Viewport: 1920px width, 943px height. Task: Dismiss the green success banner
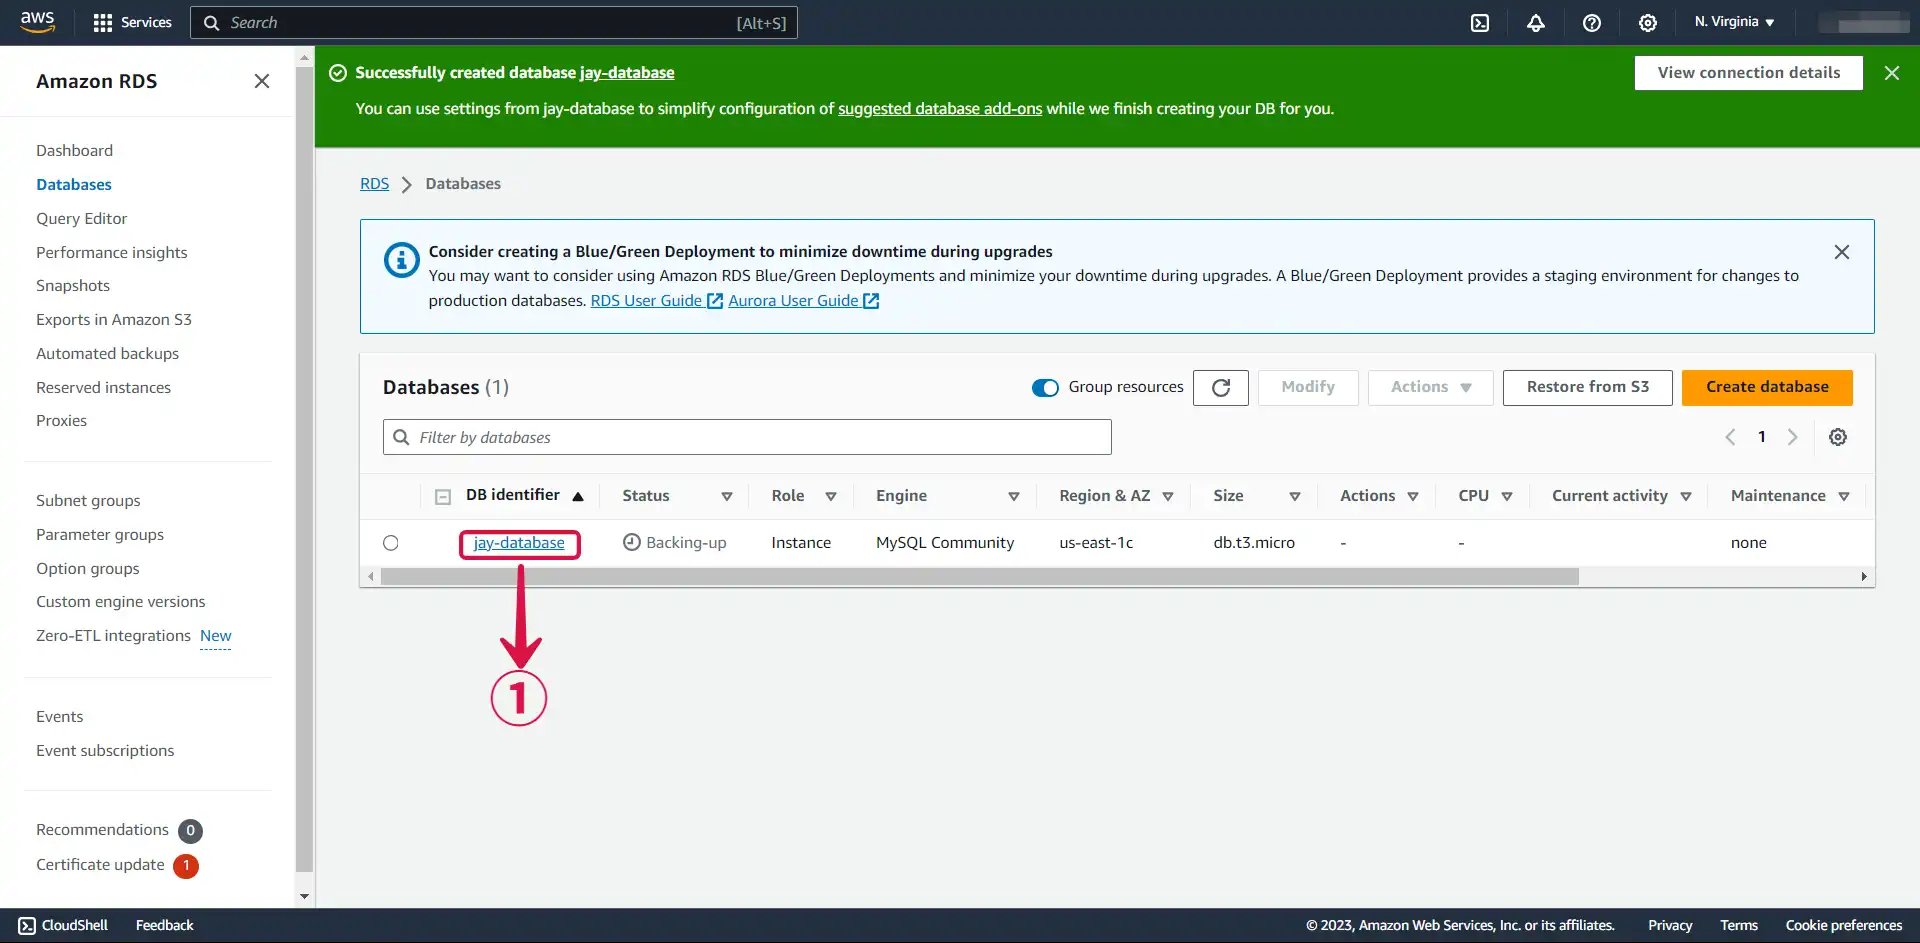1892,73
